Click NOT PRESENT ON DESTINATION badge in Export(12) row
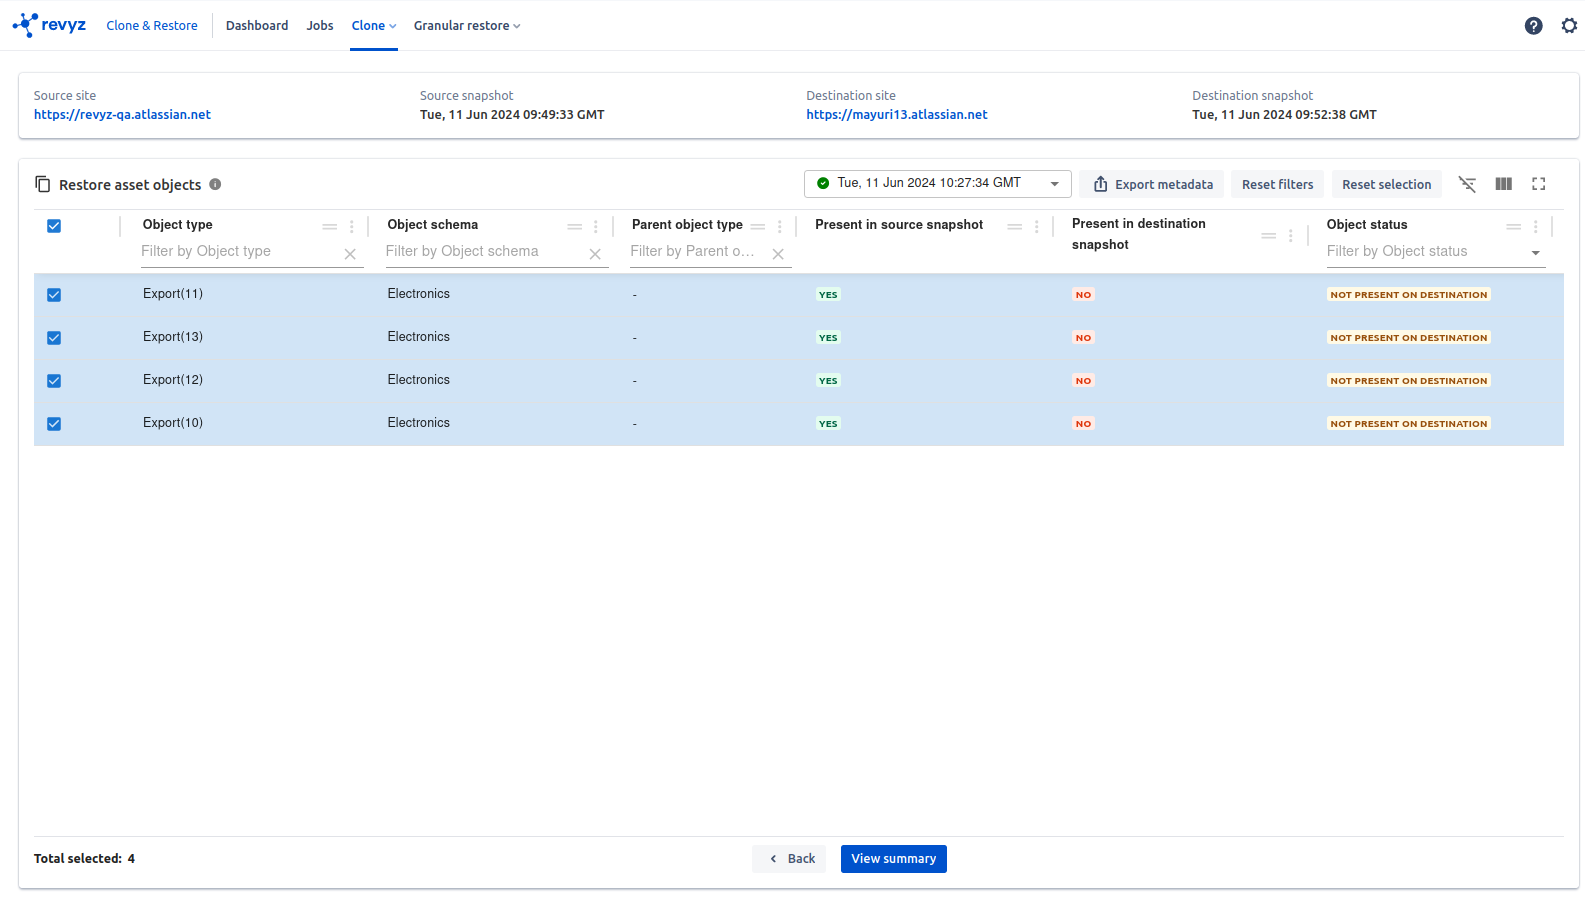Viewport: 1585px width, 910px height. [1409, 381]
